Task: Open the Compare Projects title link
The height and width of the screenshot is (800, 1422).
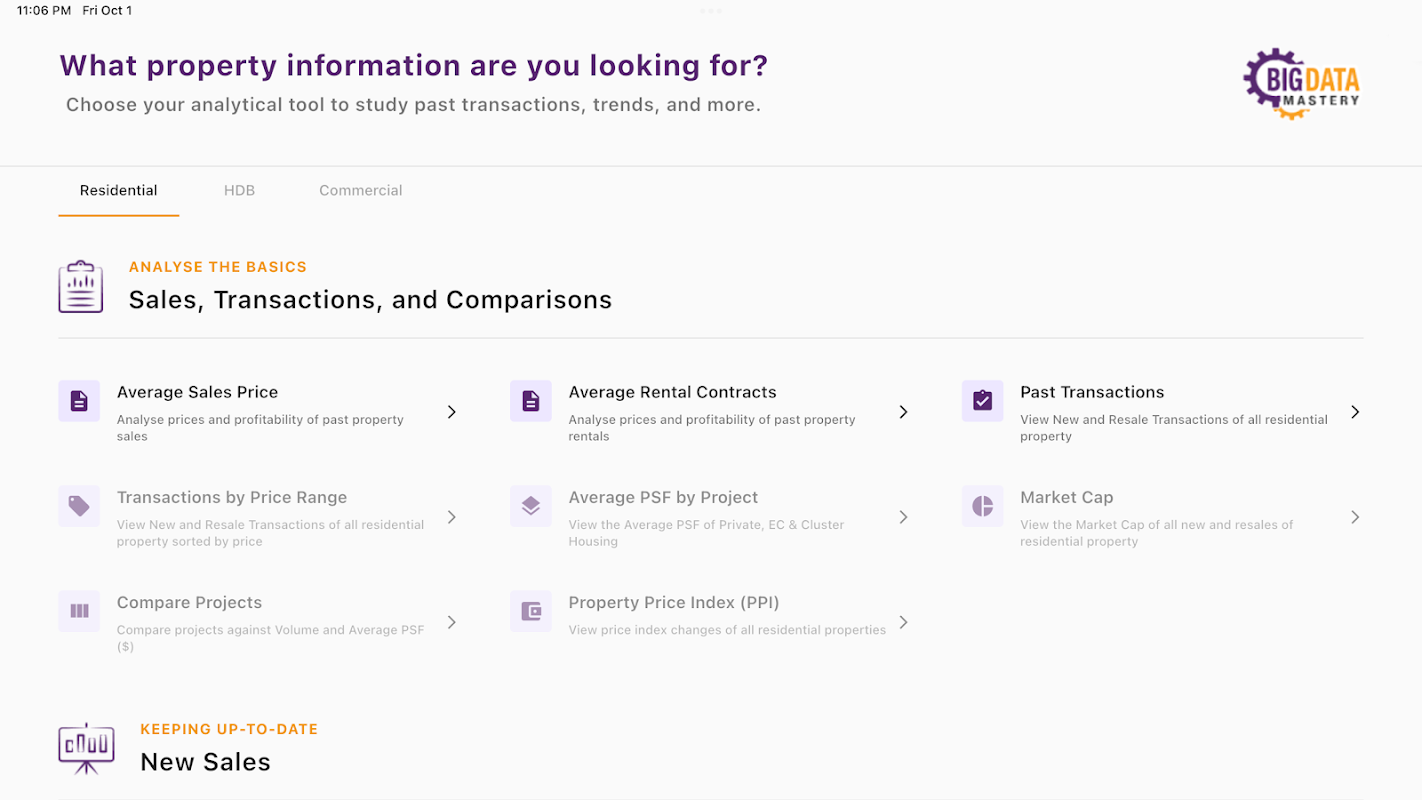Action: [x=189, y=602]
